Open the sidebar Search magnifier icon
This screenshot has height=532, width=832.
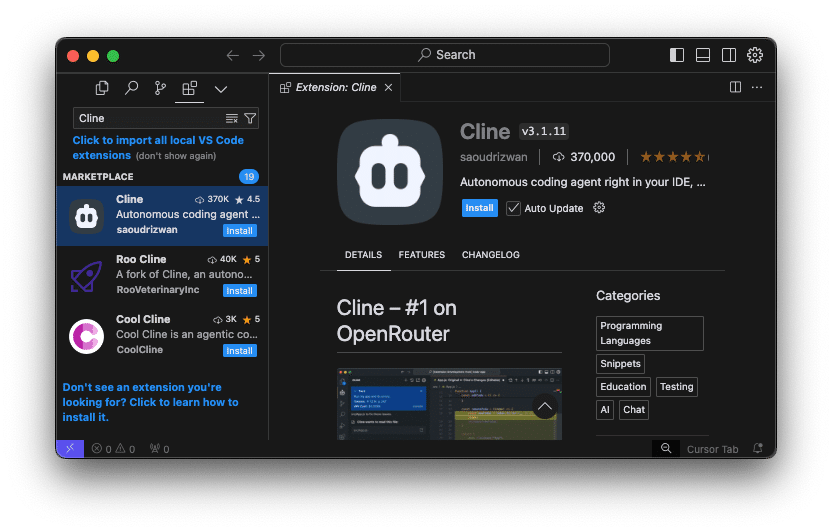coord(131,88)
